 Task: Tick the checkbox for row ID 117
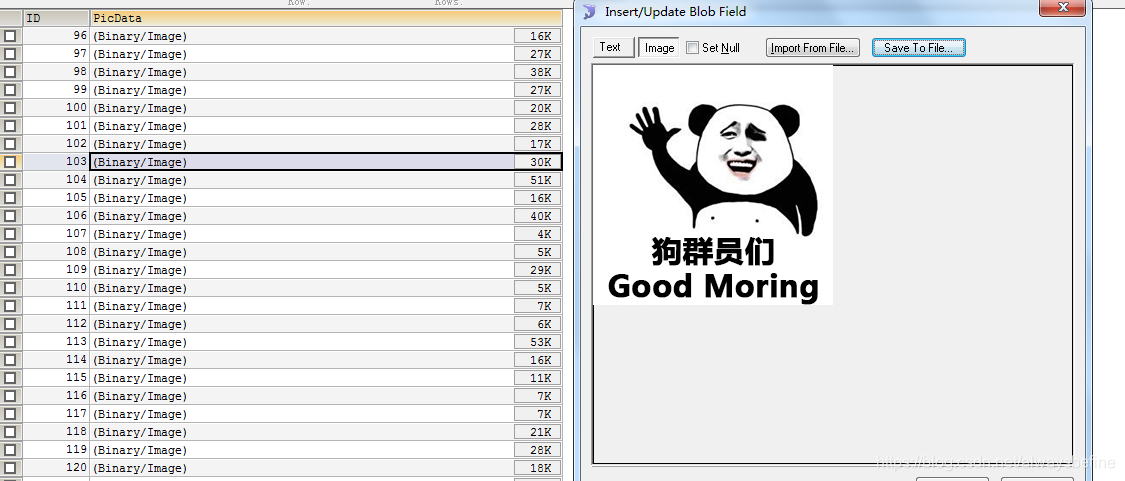click(x=10, y=414)
